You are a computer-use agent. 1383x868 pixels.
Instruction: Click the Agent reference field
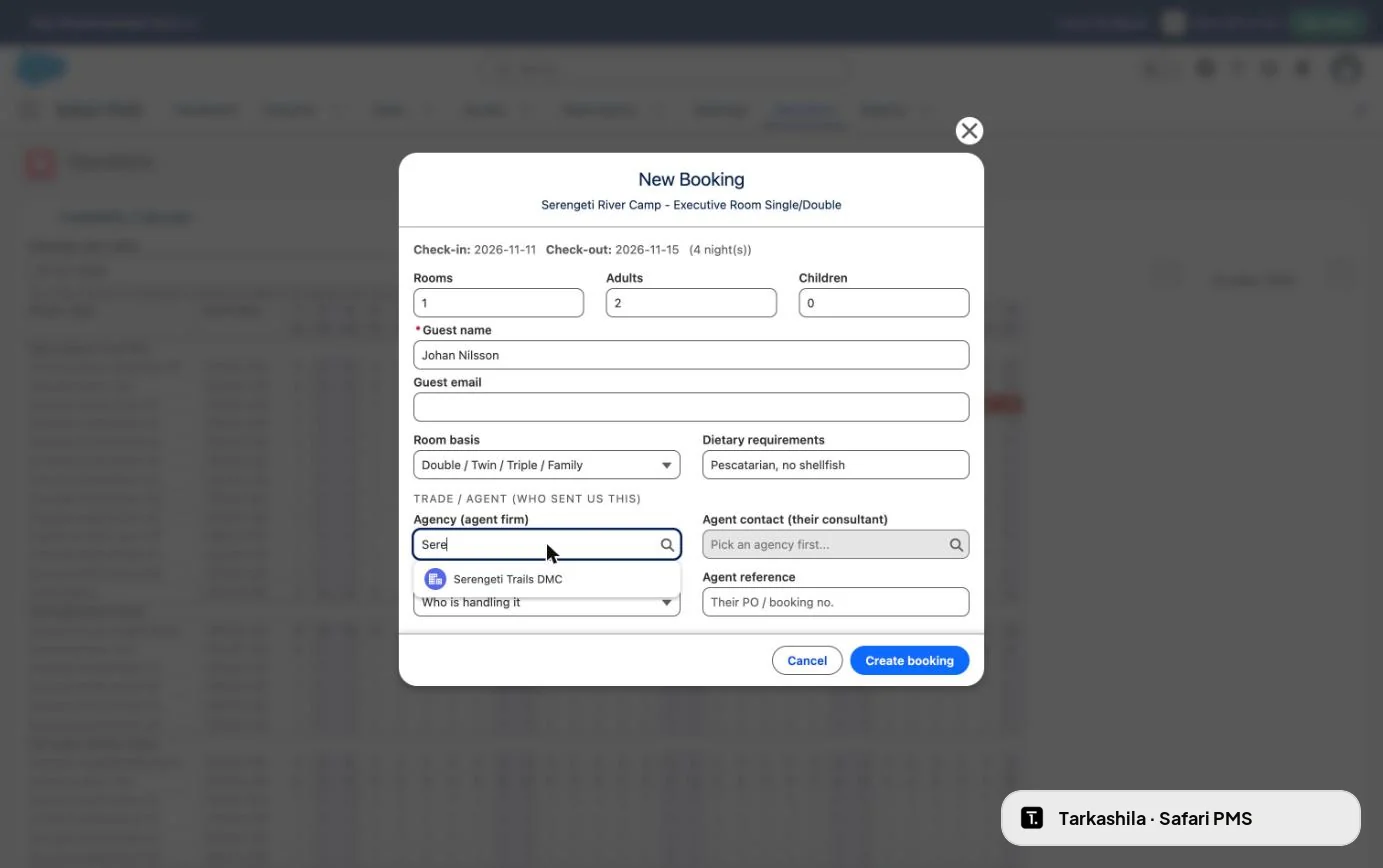pyautogui.click(x=836, y=602)
